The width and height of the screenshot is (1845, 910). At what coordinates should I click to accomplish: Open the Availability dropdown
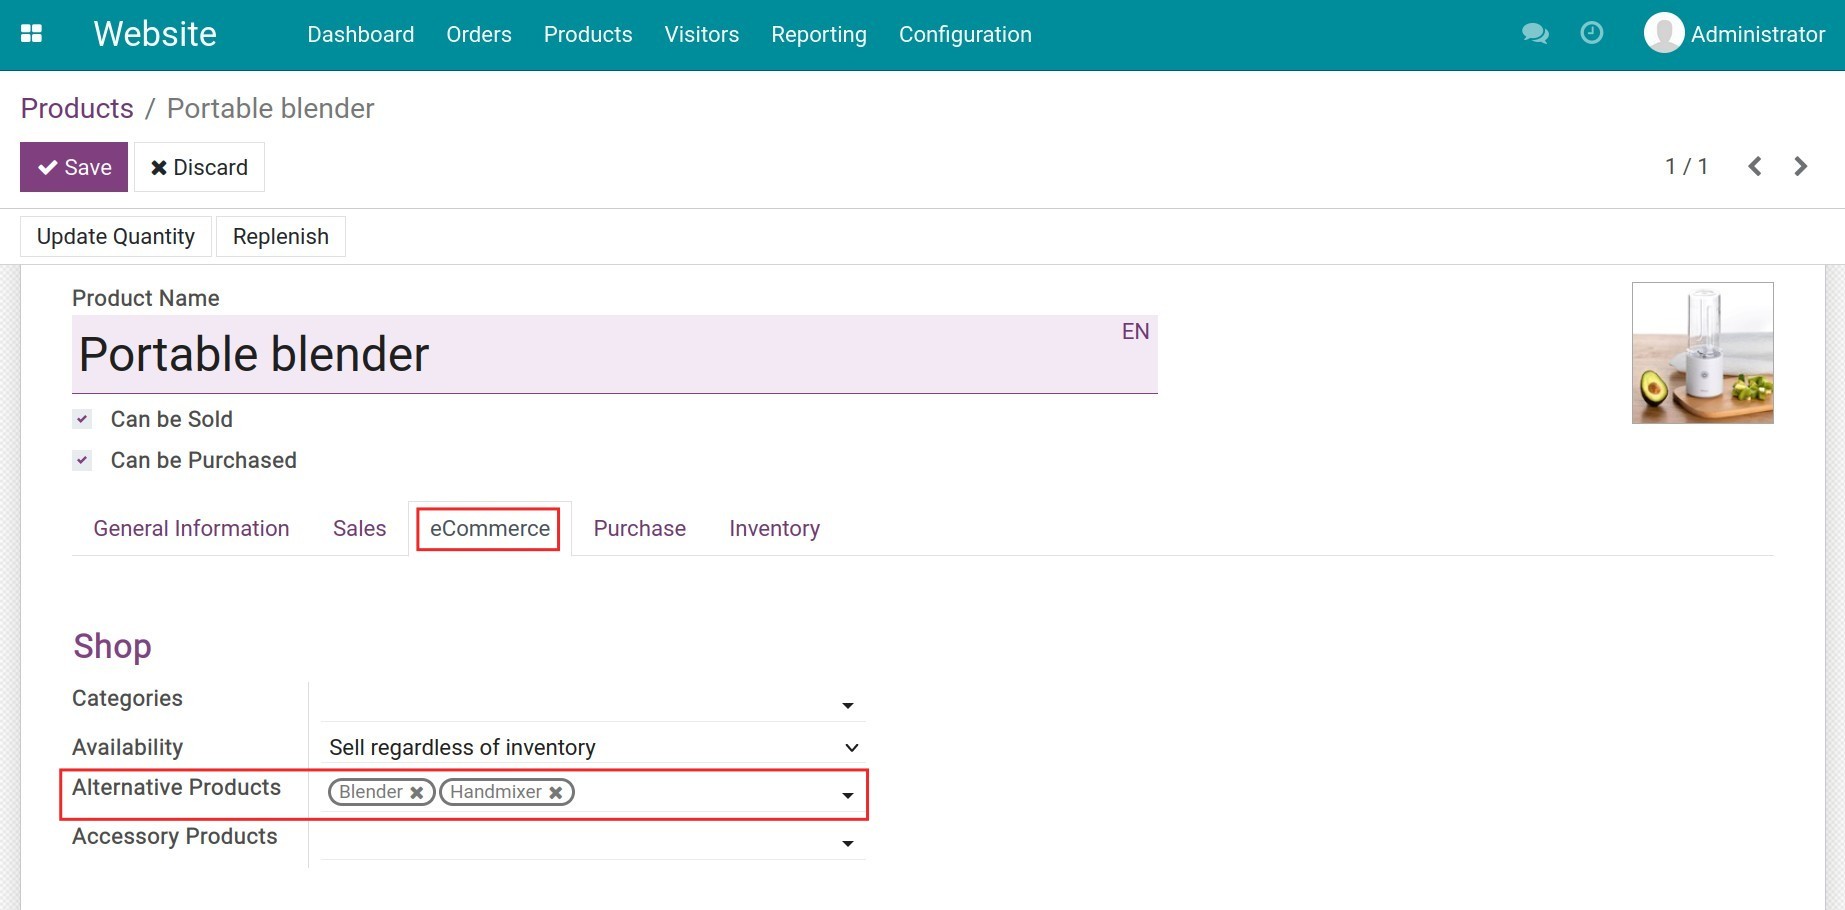[x=851, y=748]
